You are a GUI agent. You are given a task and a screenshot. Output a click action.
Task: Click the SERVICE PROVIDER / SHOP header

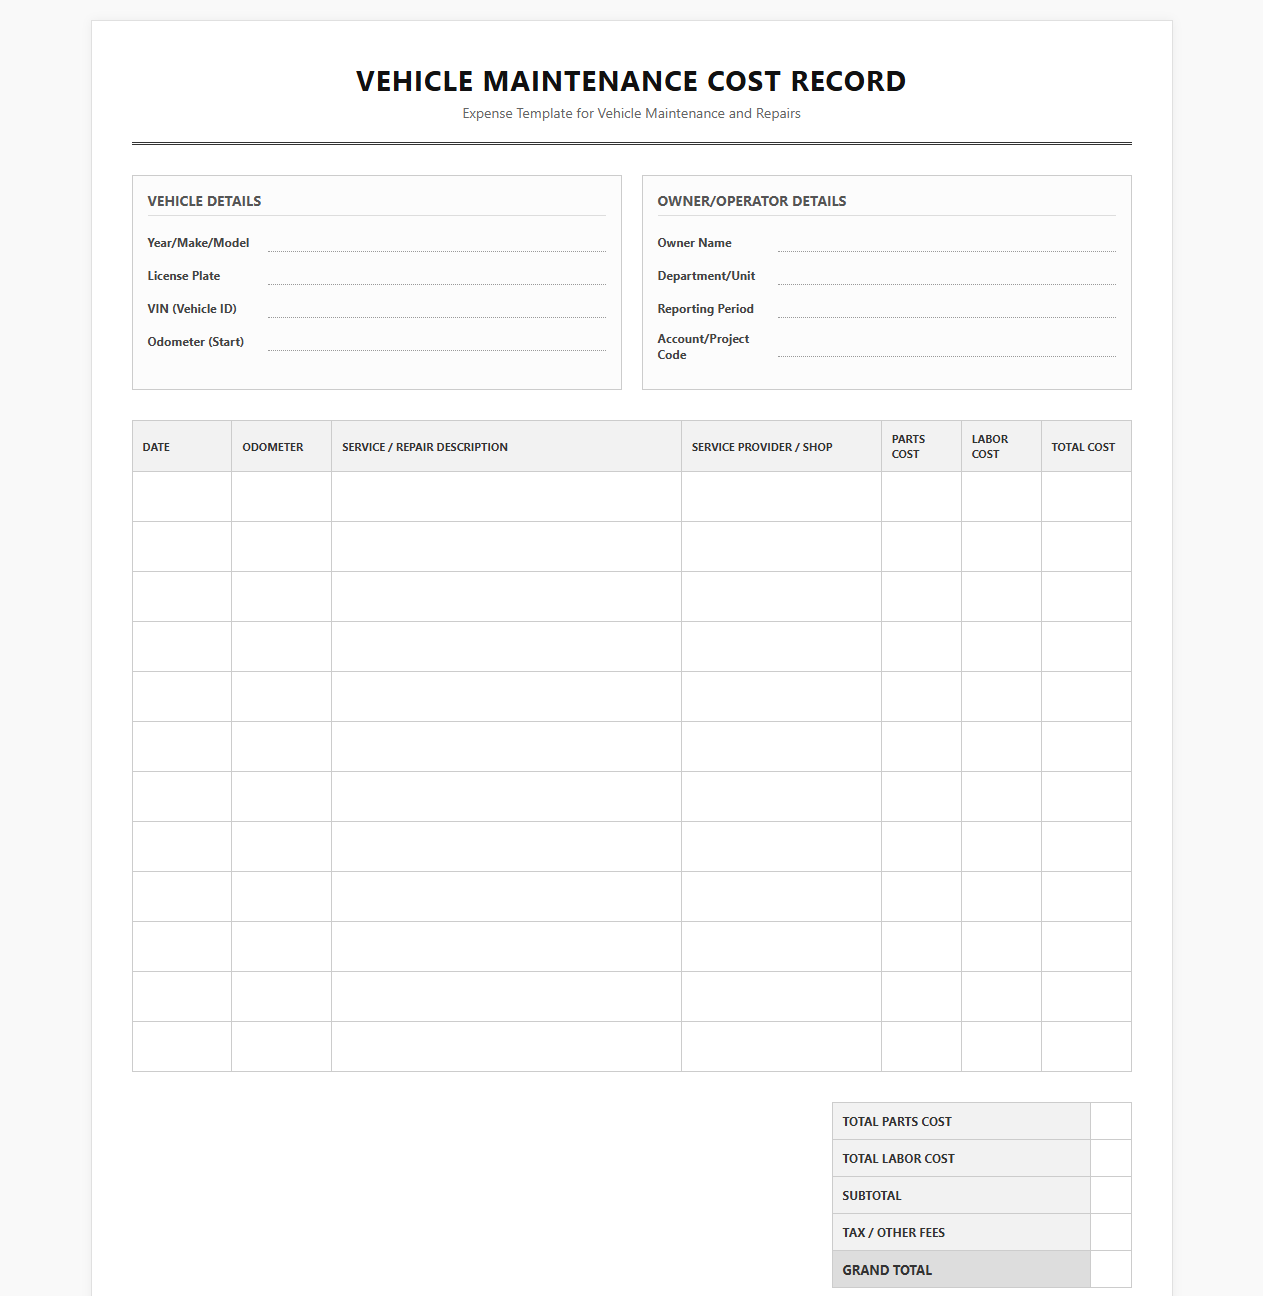click(x=782, y=447)
